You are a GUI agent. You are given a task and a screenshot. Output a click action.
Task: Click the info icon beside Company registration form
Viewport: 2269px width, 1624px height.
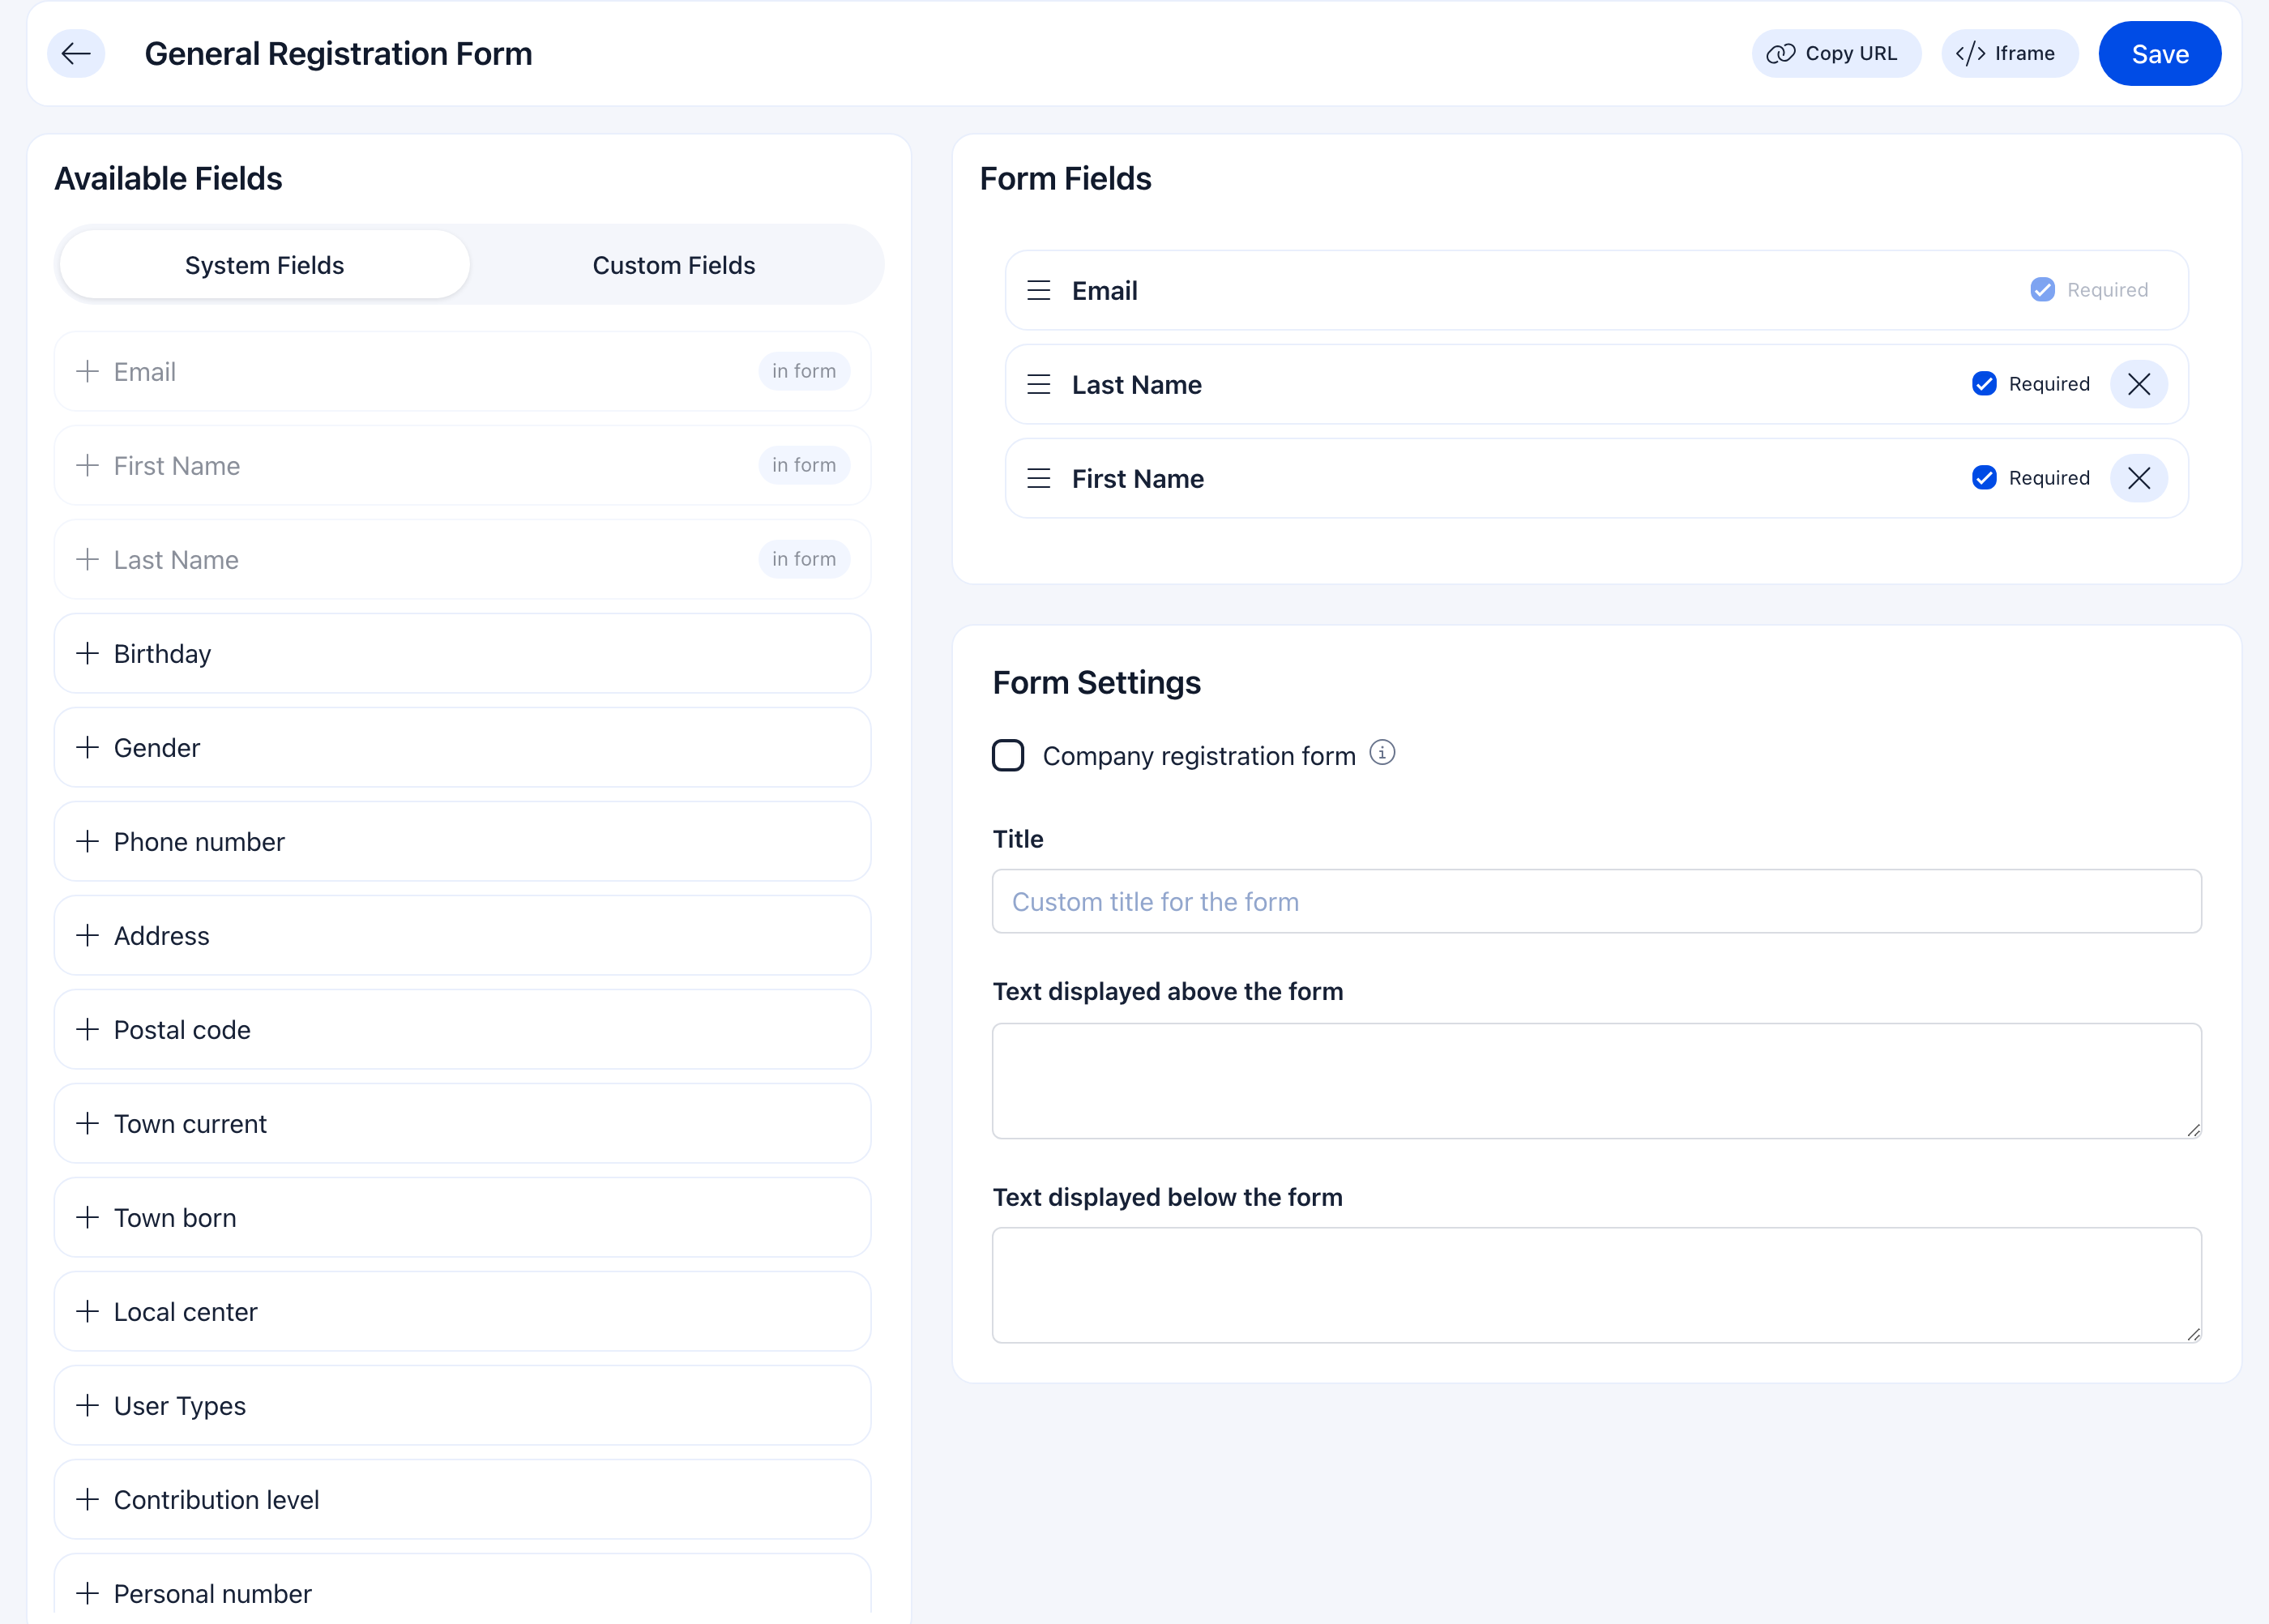tap(1382, 753)
